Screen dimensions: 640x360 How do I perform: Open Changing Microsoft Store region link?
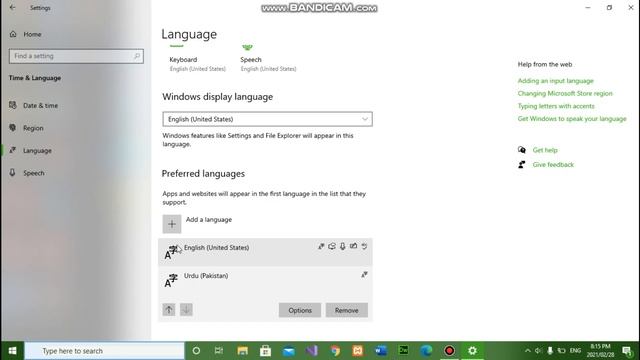coord(565,93)
